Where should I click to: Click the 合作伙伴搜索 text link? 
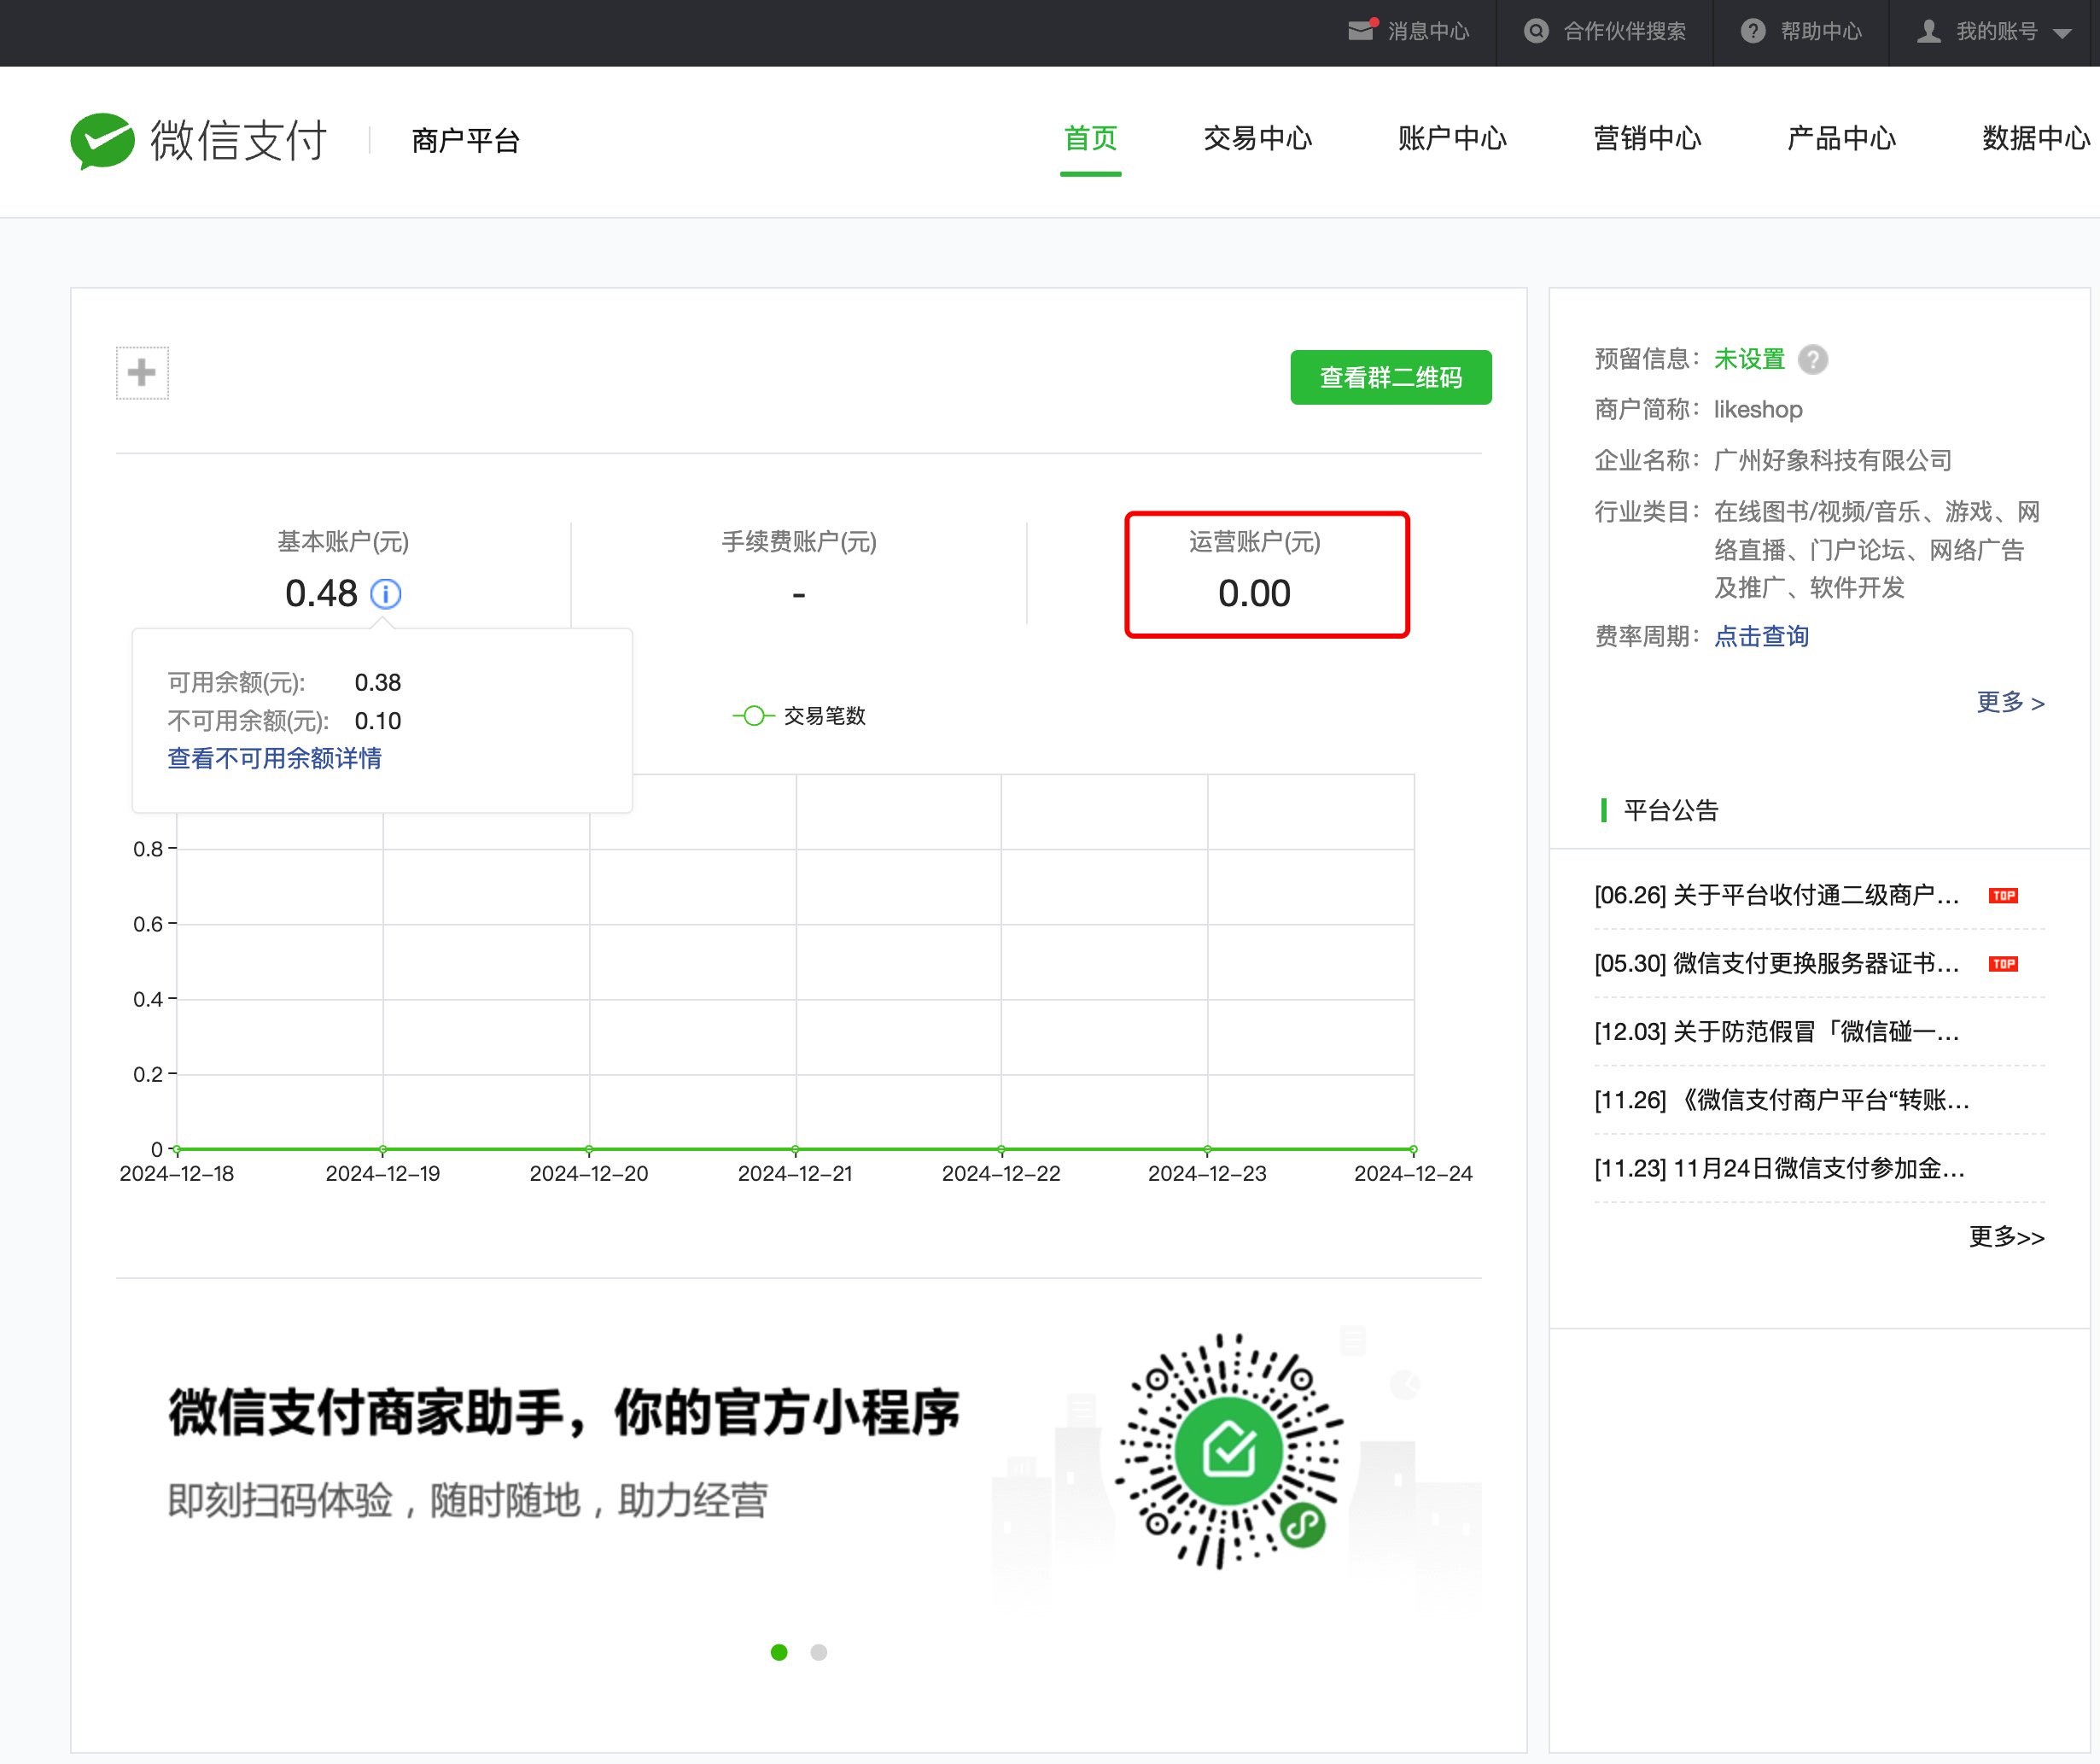tap(1624, 31)
